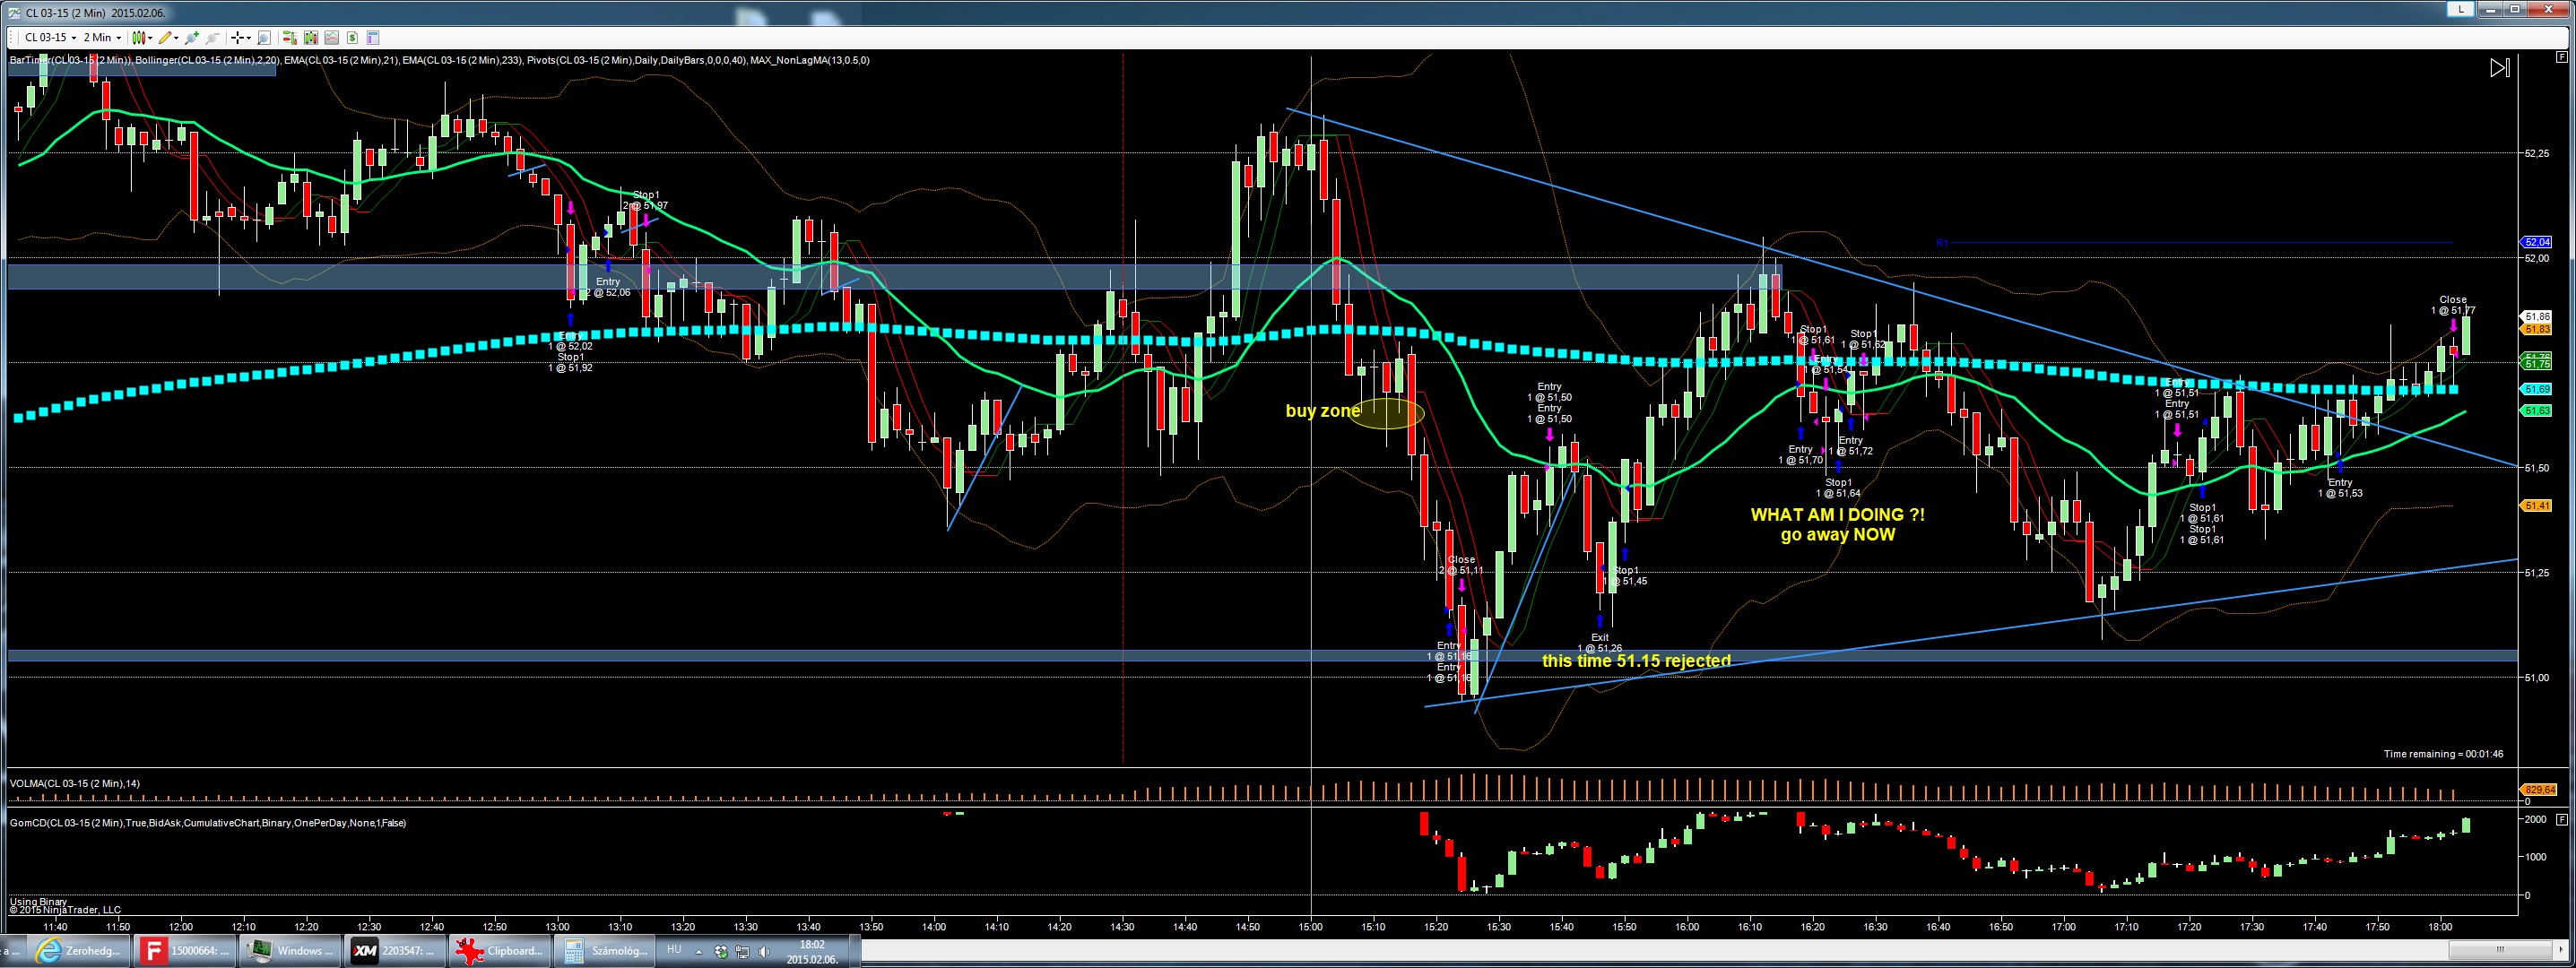Click the 829,64 volume value marker
2576x968 pixels.
coord(2540,790)
